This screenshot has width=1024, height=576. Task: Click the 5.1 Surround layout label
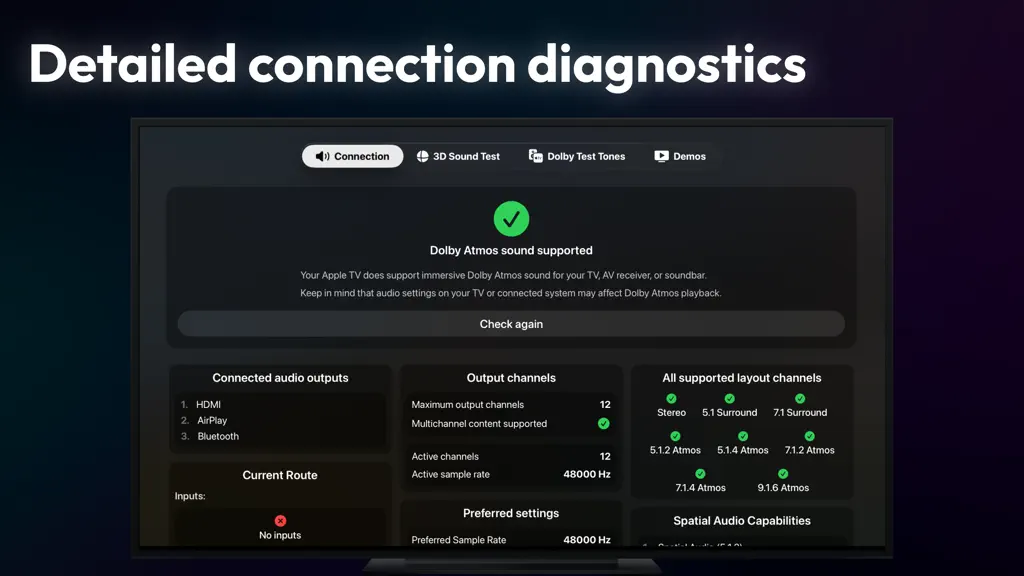pos(729,412)
